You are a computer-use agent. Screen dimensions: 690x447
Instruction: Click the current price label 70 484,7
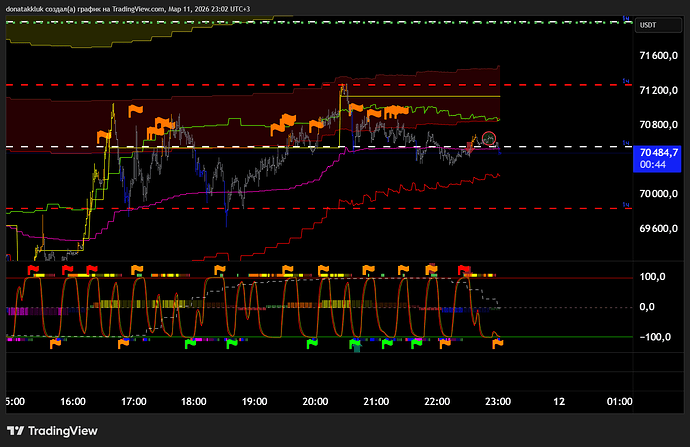tap(656, 151)
